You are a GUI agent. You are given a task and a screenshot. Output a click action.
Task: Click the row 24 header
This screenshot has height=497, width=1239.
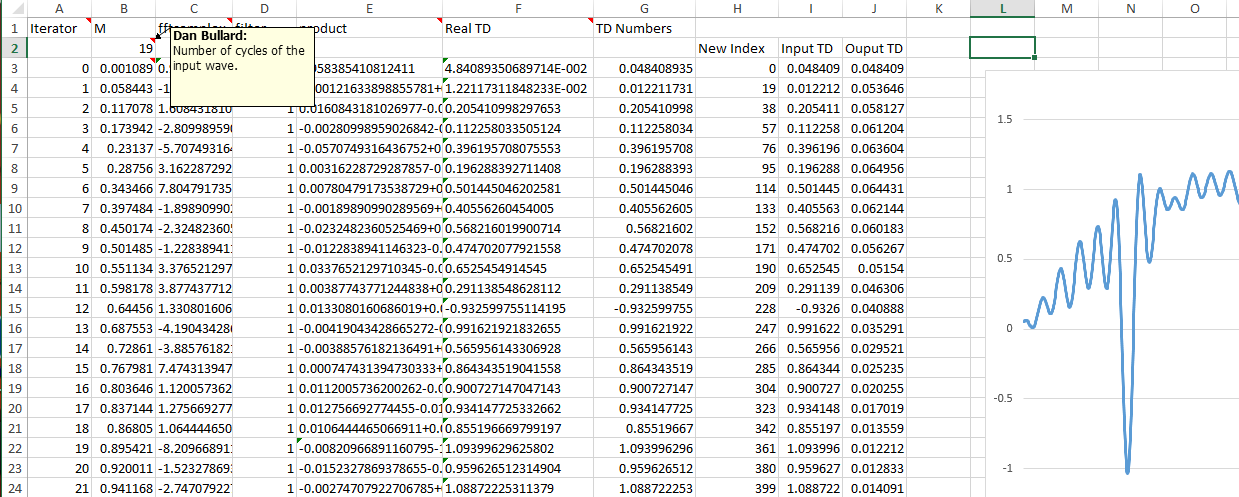pyautogui.click(x=13, y=488)
